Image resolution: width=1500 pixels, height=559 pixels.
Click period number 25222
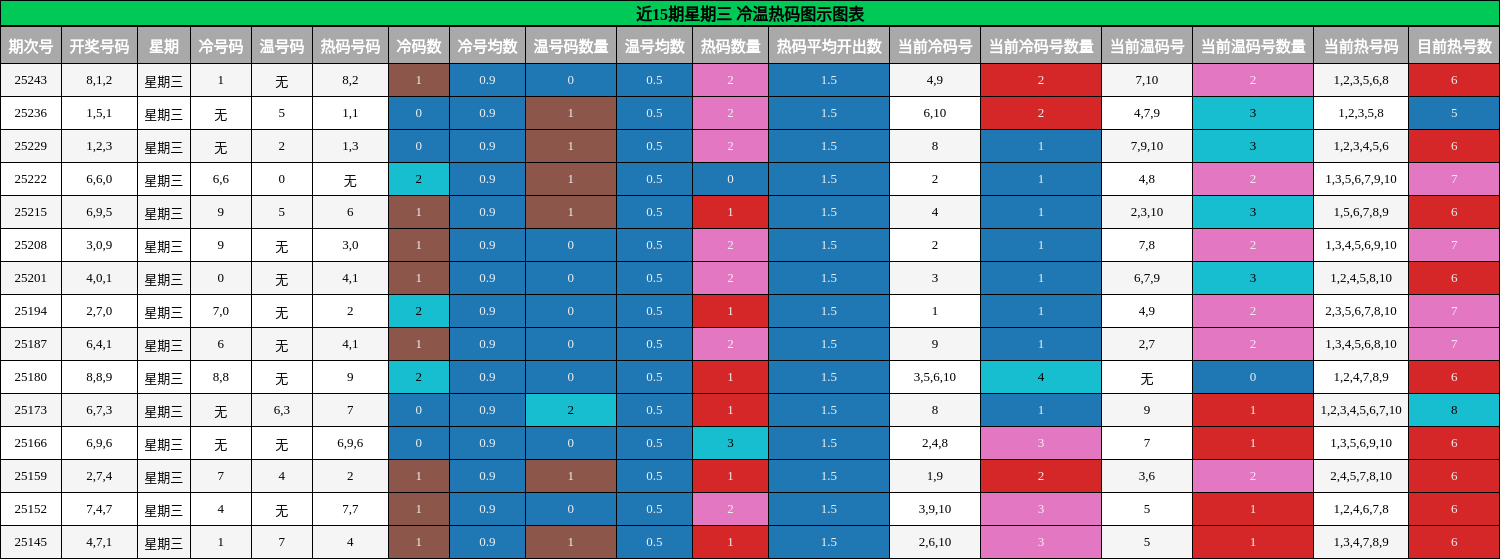[30, 179]
